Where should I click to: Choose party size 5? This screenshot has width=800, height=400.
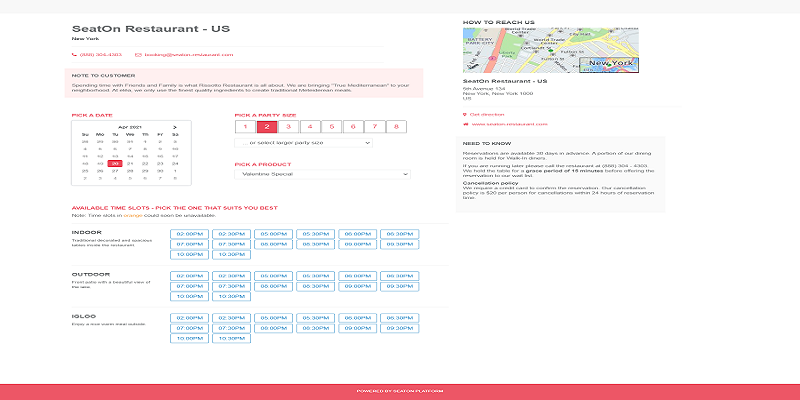tap(332, 127)
